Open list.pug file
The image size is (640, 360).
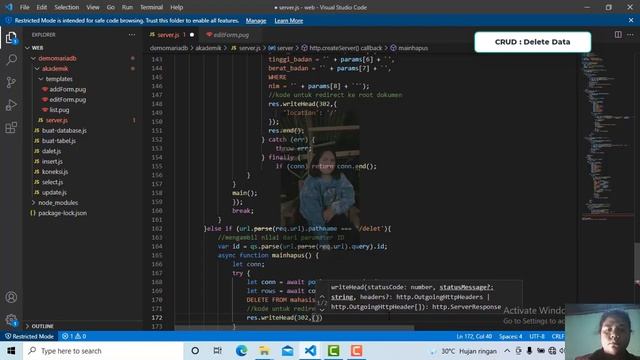(x=59, y=110)
